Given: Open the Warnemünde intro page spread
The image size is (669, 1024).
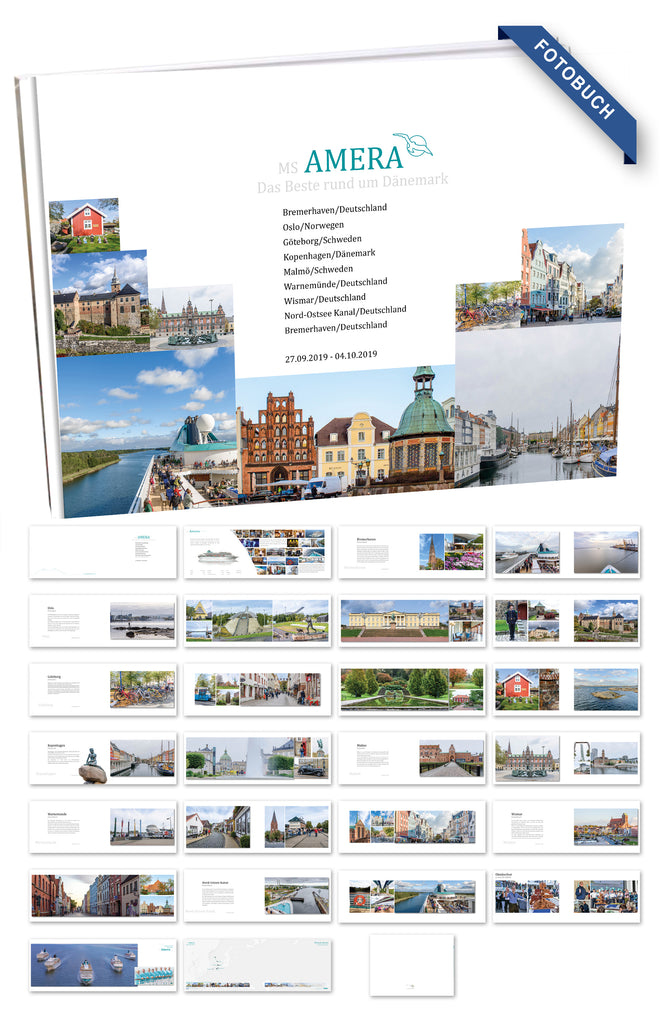Looking at the screenshot, I should tap(103, 826).
